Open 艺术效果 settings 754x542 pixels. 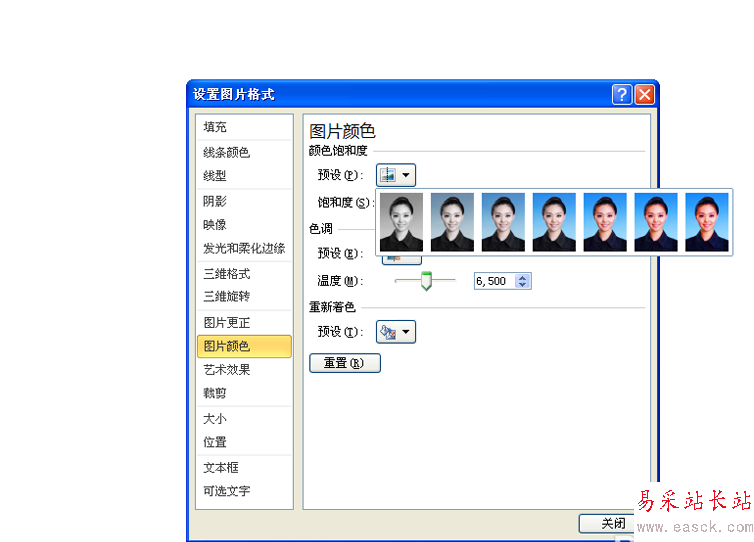244,369
